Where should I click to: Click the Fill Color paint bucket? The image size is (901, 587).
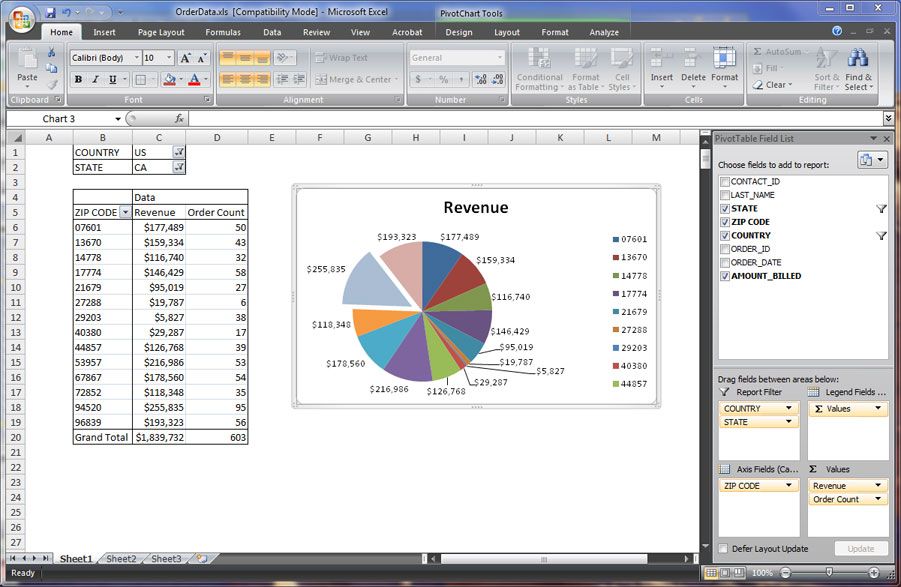(x=169, y=79)
